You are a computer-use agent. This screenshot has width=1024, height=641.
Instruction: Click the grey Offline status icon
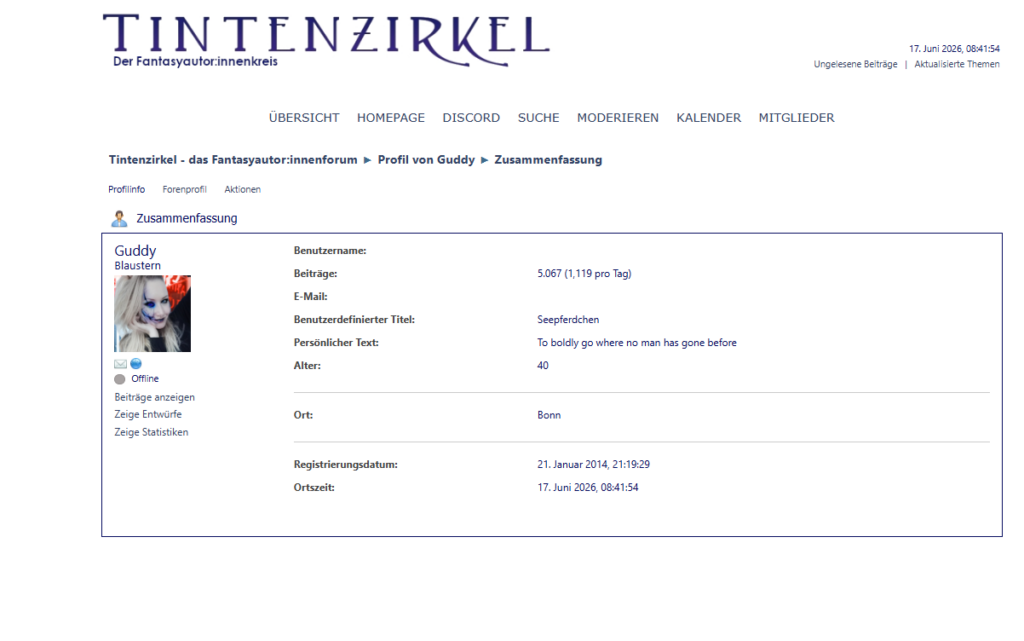coord(120,379)
